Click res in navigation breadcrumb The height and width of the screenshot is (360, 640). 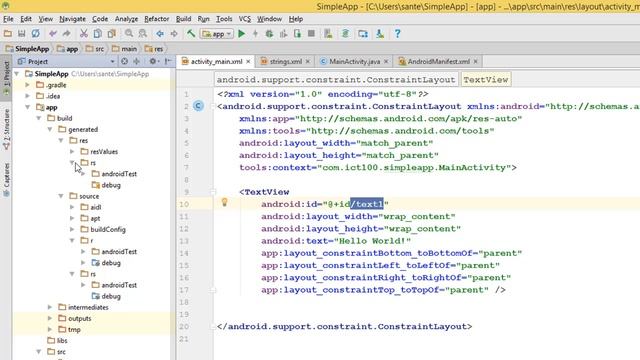click(154, 49)
